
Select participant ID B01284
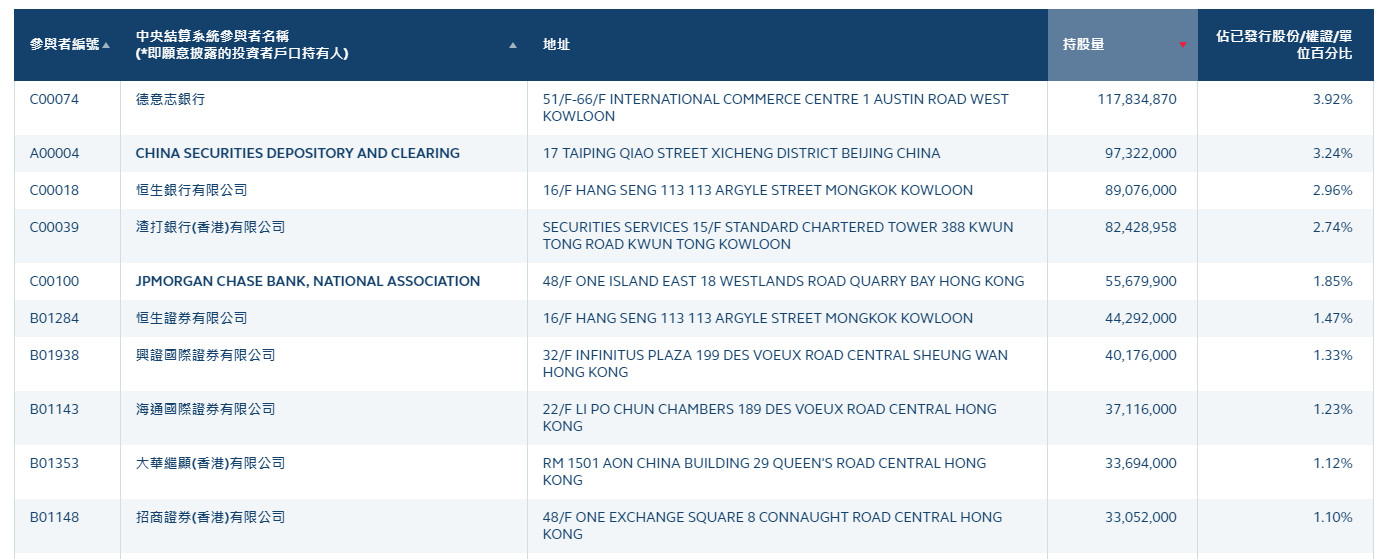coord(54,318)
